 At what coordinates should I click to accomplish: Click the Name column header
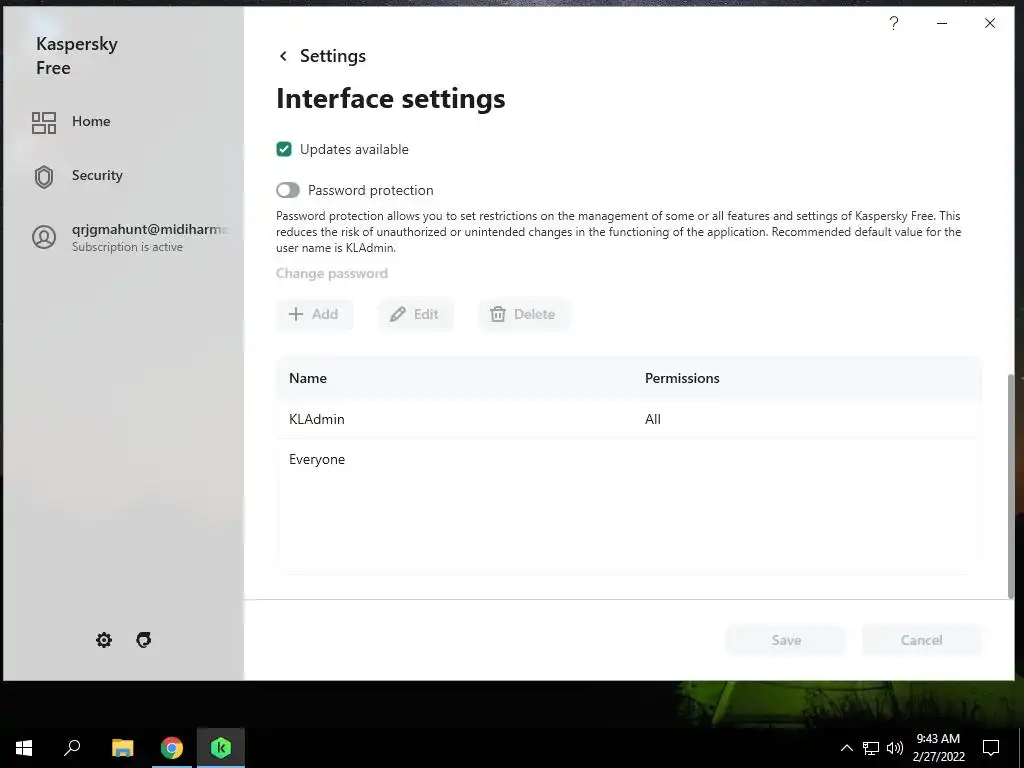[308, 379]
